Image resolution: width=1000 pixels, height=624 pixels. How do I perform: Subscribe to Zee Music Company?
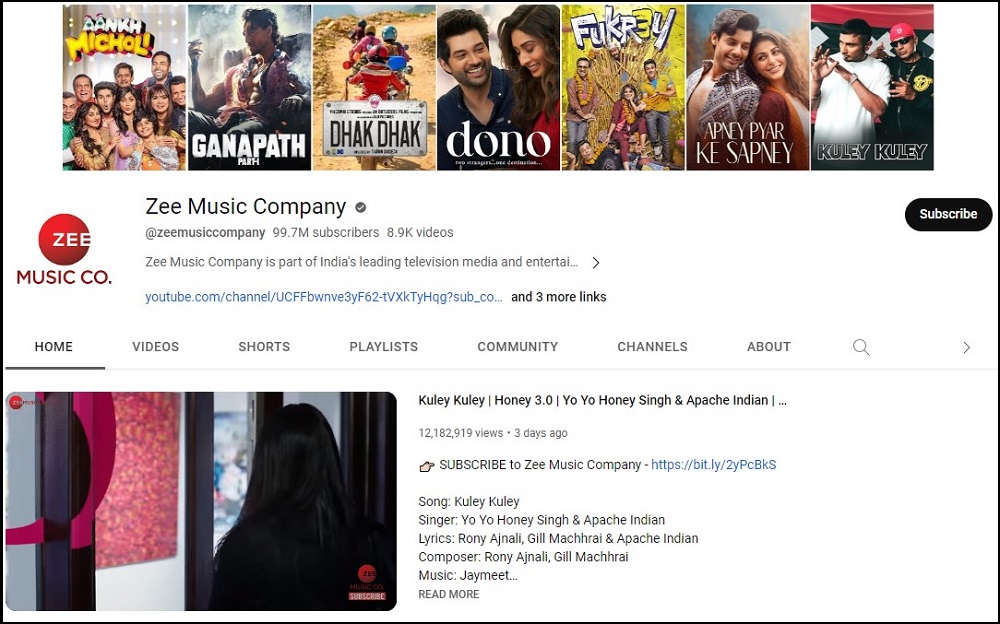click(948, 214)
